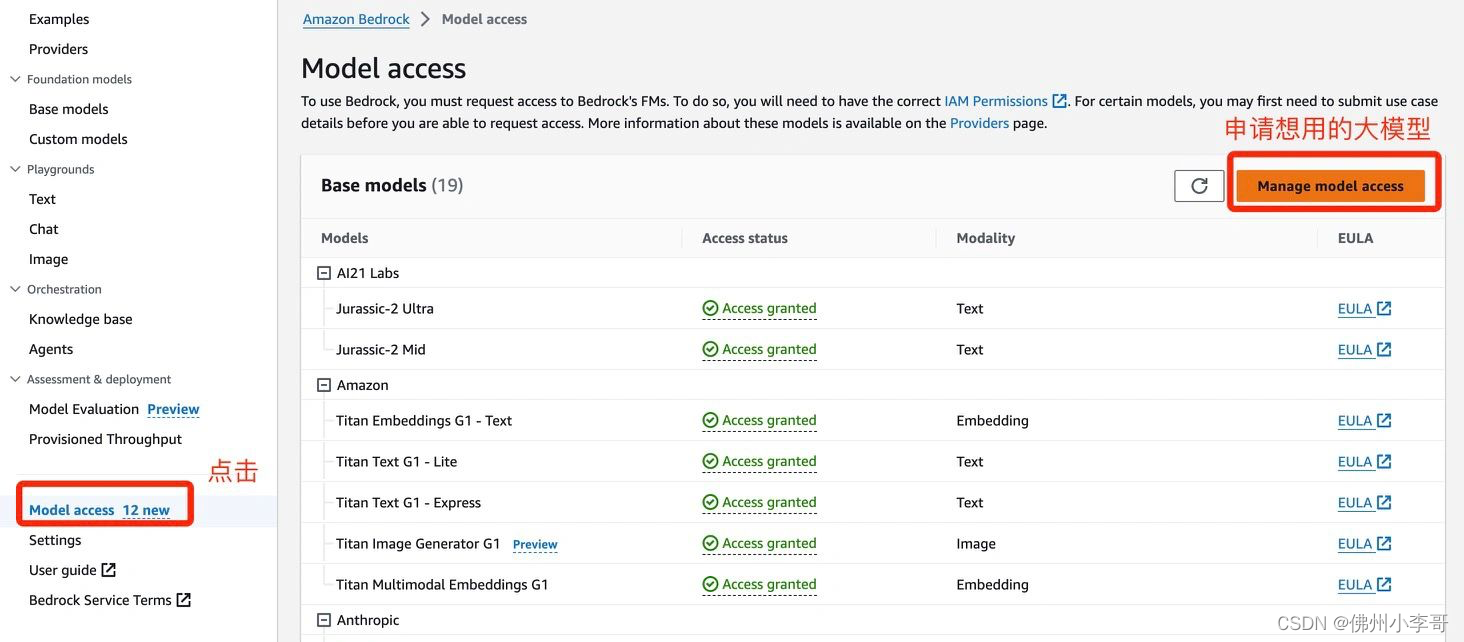Click green check icon for Titan Multimodal Embeddings G1
Viewport: 1464px width, 642px height.
[x=710, y=584]
